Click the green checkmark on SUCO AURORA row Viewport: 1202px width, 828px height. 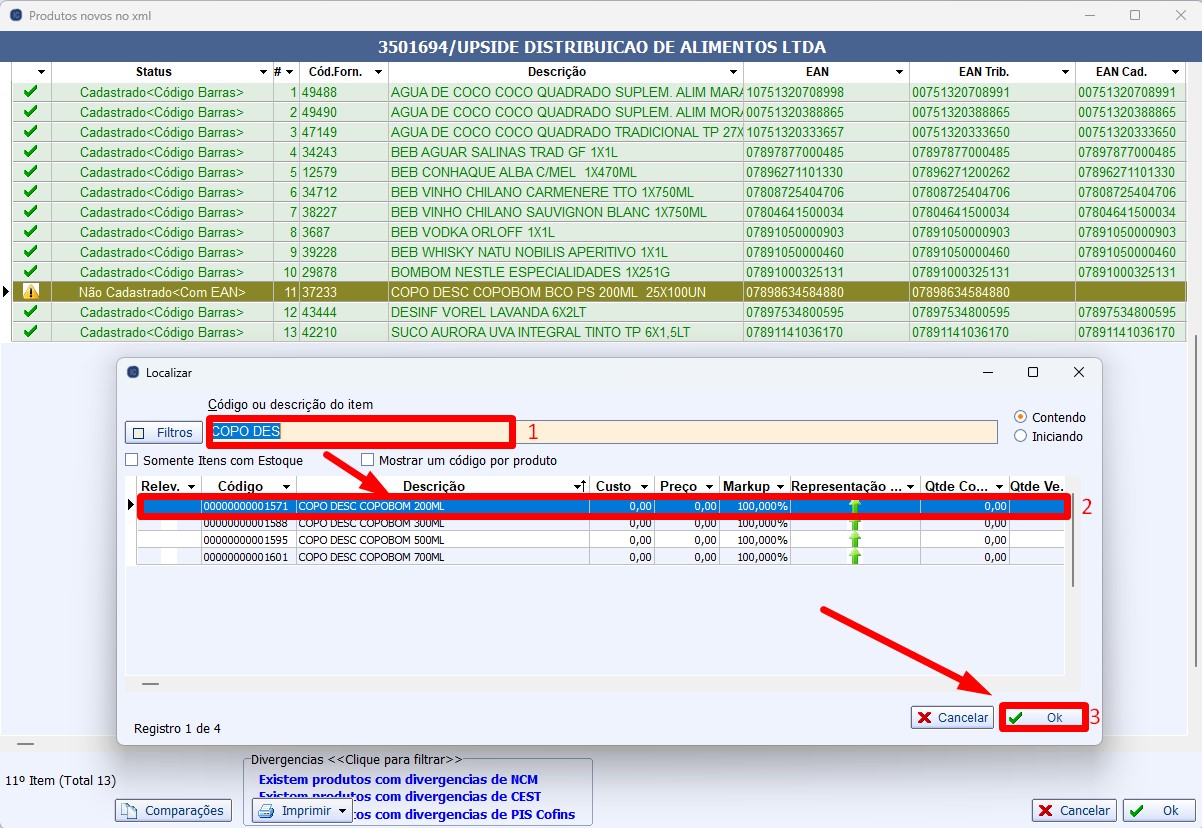31,332
